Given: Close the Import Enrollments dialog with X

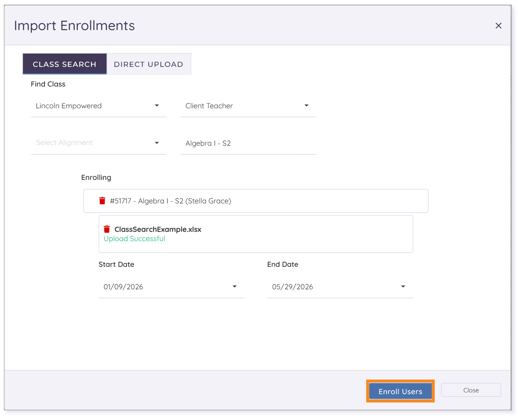Looking at the screenshot, I should [x=498, y=26].
